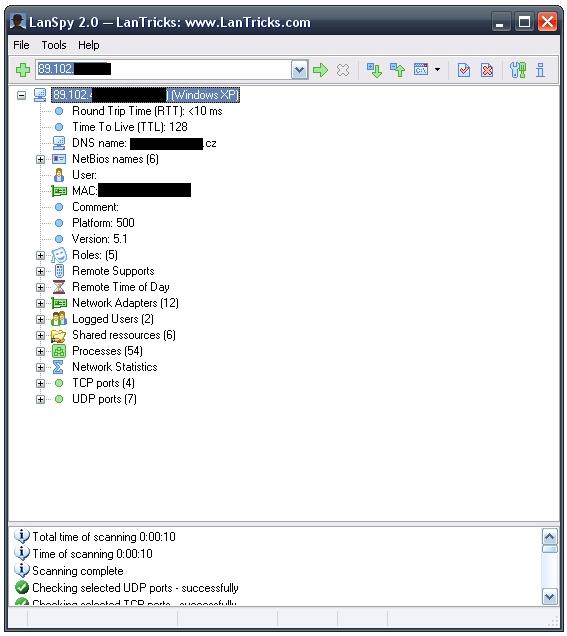Screen dimensions: 567x636
Task: Click the computer icon of host node
Action: pyautogui.click(x=40, y=95)
